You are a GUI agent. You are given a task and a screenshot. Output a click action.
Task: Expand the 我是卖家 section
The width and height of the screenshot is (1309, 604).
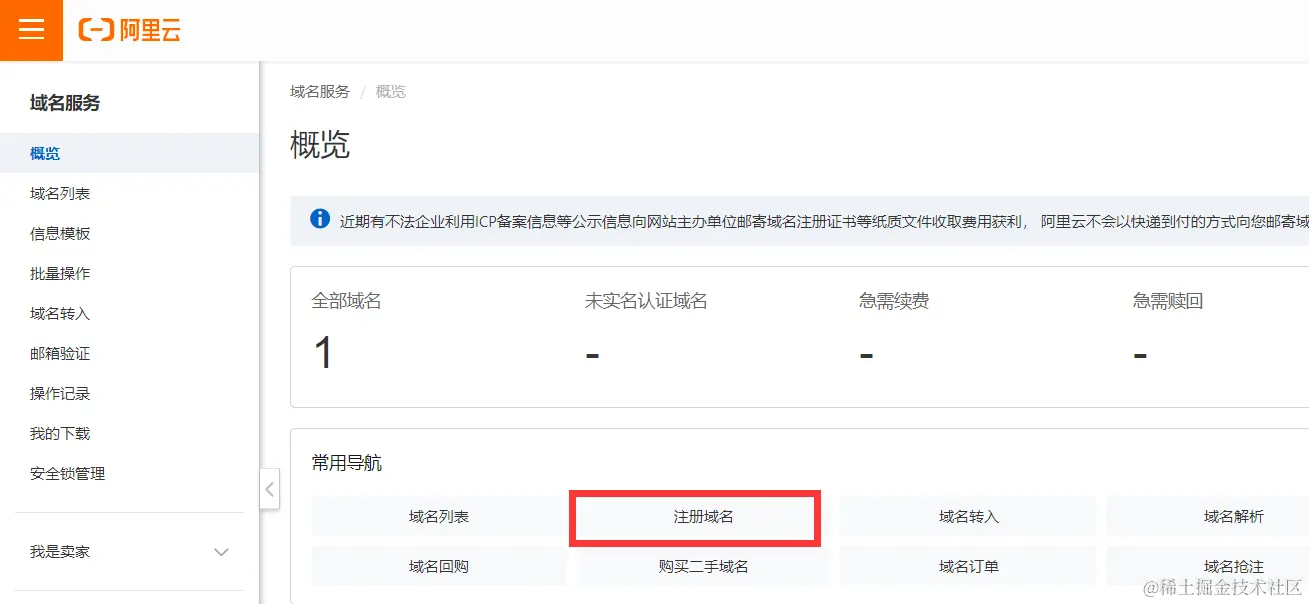tap(129, 552)
